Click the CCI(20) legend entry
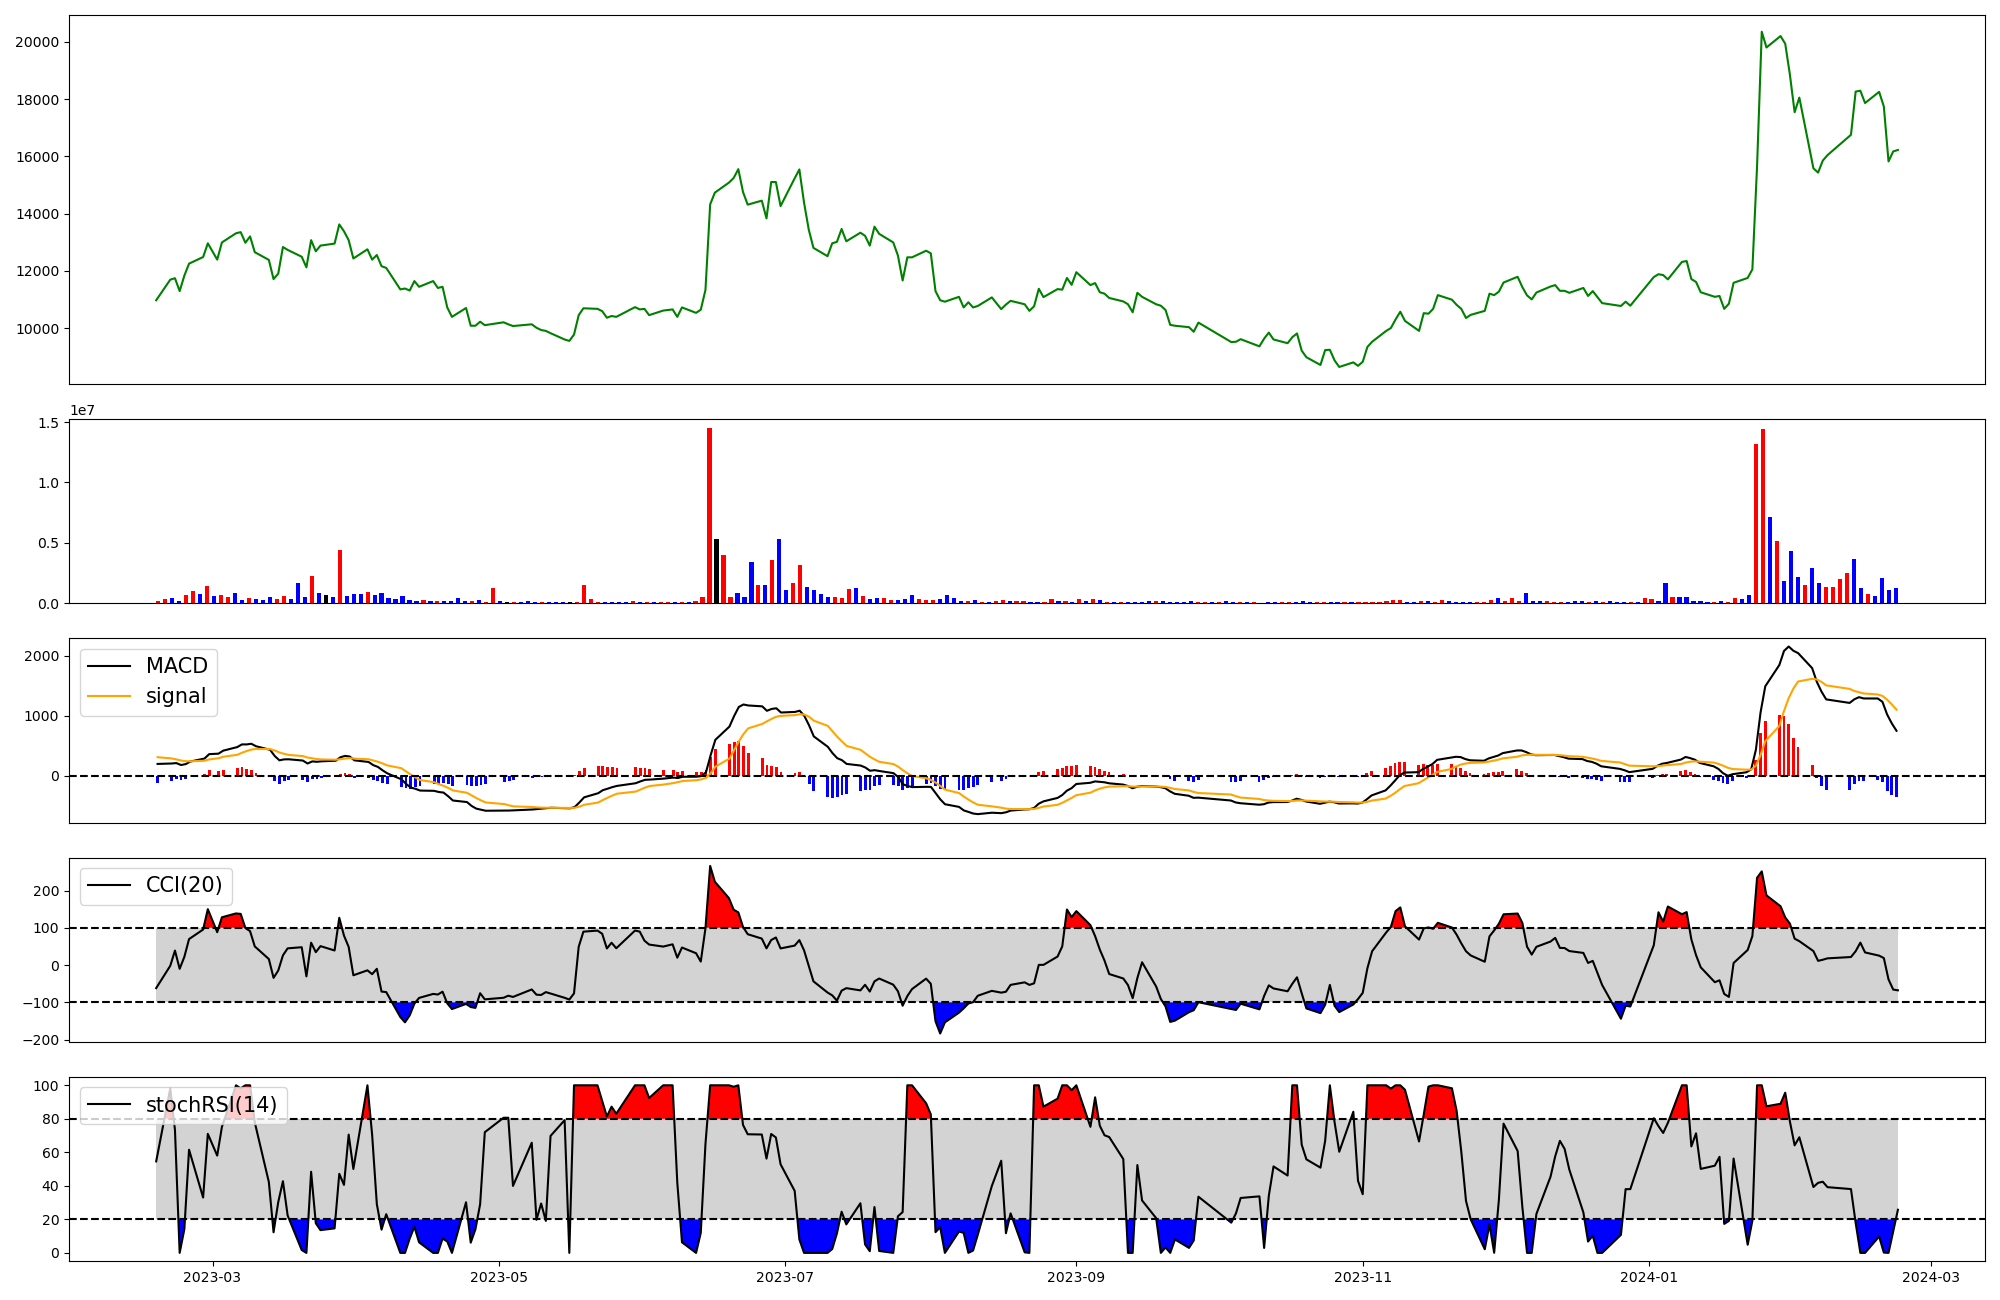Viewport: 2000px width, 1300px height. pyautogui.click(x=184, y=885)
